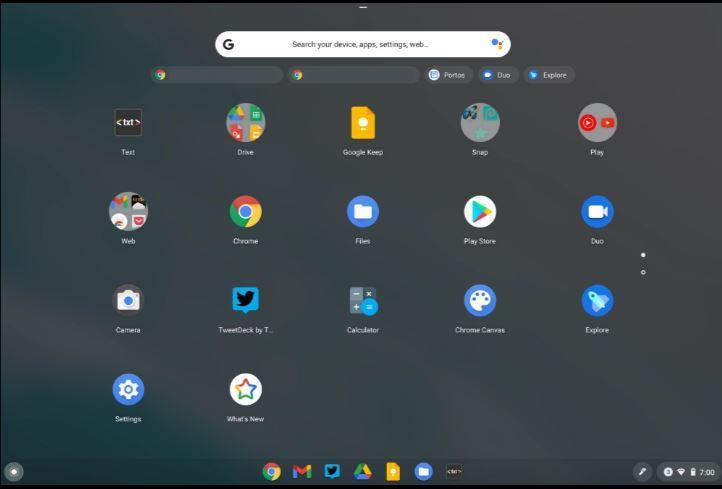Open the Google Keep app
This screenshot has width=722, height=489.
[362, 123]
